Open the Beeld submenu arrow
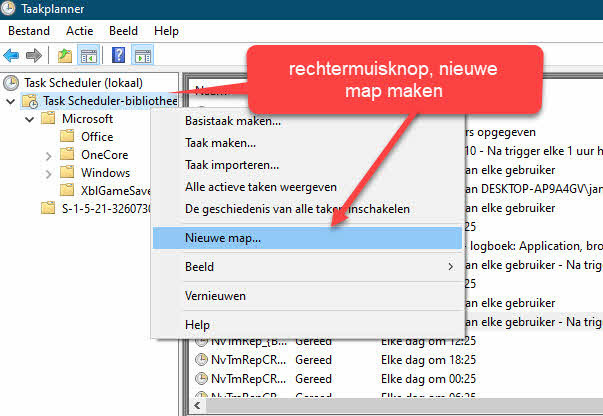The image size is (603, 416). pos(450,266)
